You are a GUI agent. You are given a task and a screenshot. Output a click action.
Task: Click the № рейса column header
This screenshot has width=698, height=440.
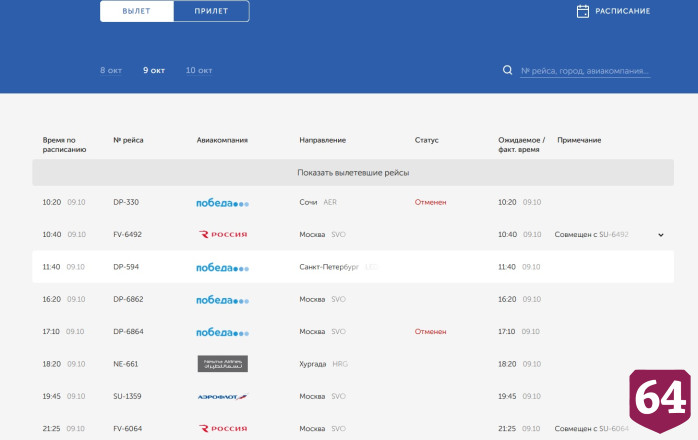(x=128, y=140)
